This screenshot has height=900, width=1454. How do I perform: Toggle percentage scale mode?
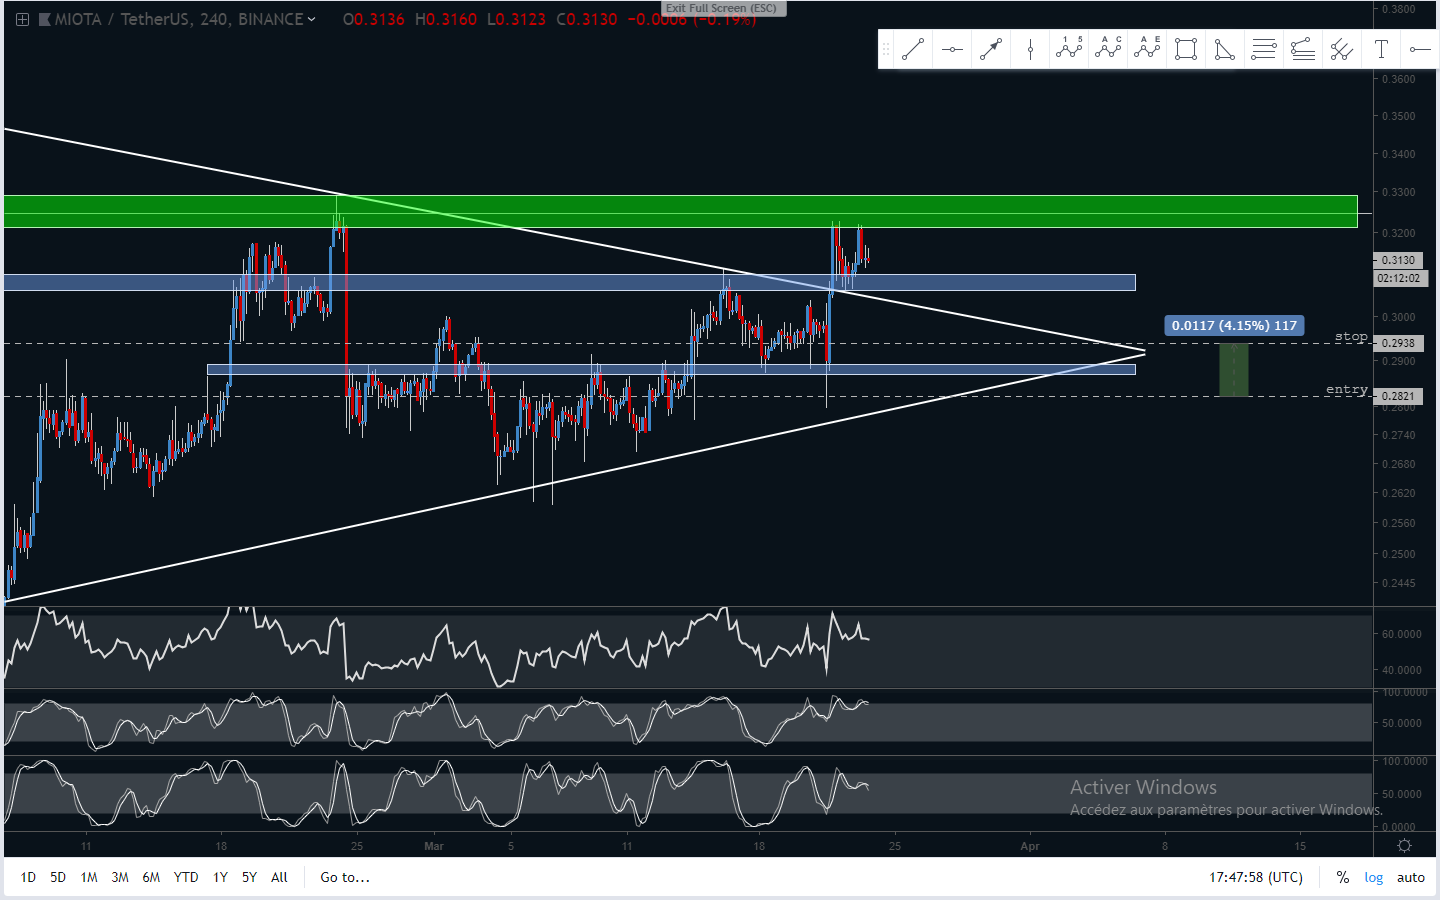1342,877
